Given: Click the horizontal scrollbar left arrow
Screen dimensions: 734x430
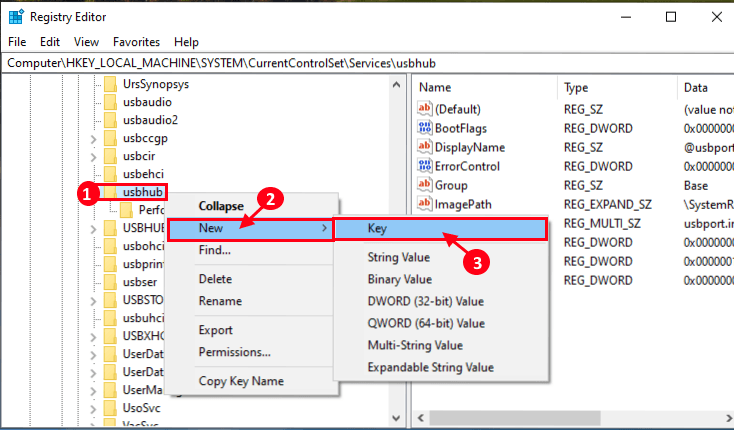Looking at the screenshot, I should 420,417.
